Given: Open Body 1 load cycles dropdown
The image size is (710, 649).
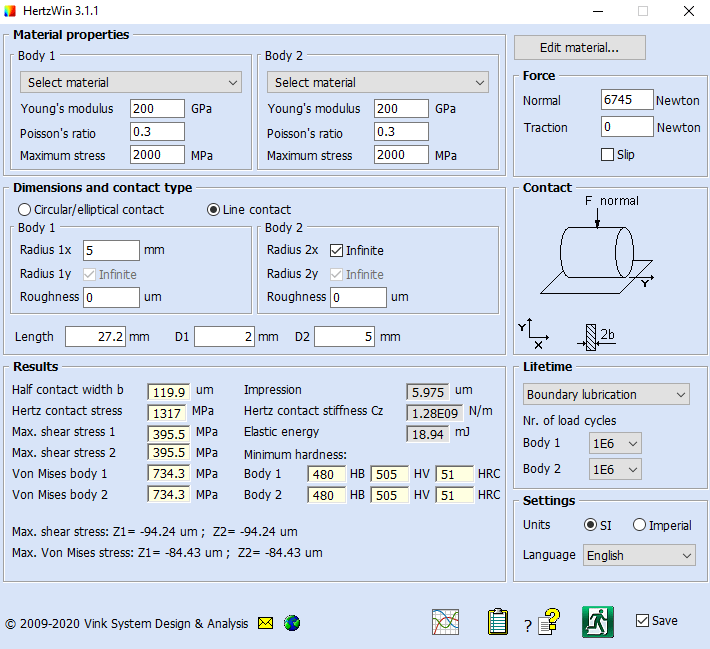Looking at the screenshot, I should tap(615, 443).
